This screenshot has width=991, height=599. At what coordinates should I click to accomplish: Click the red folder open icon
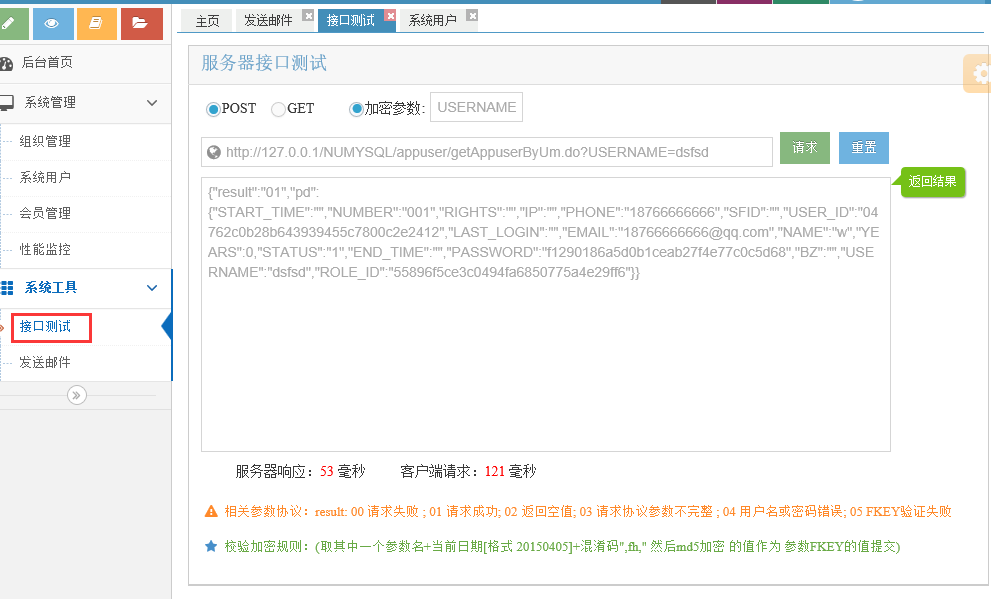click(142, 24)
